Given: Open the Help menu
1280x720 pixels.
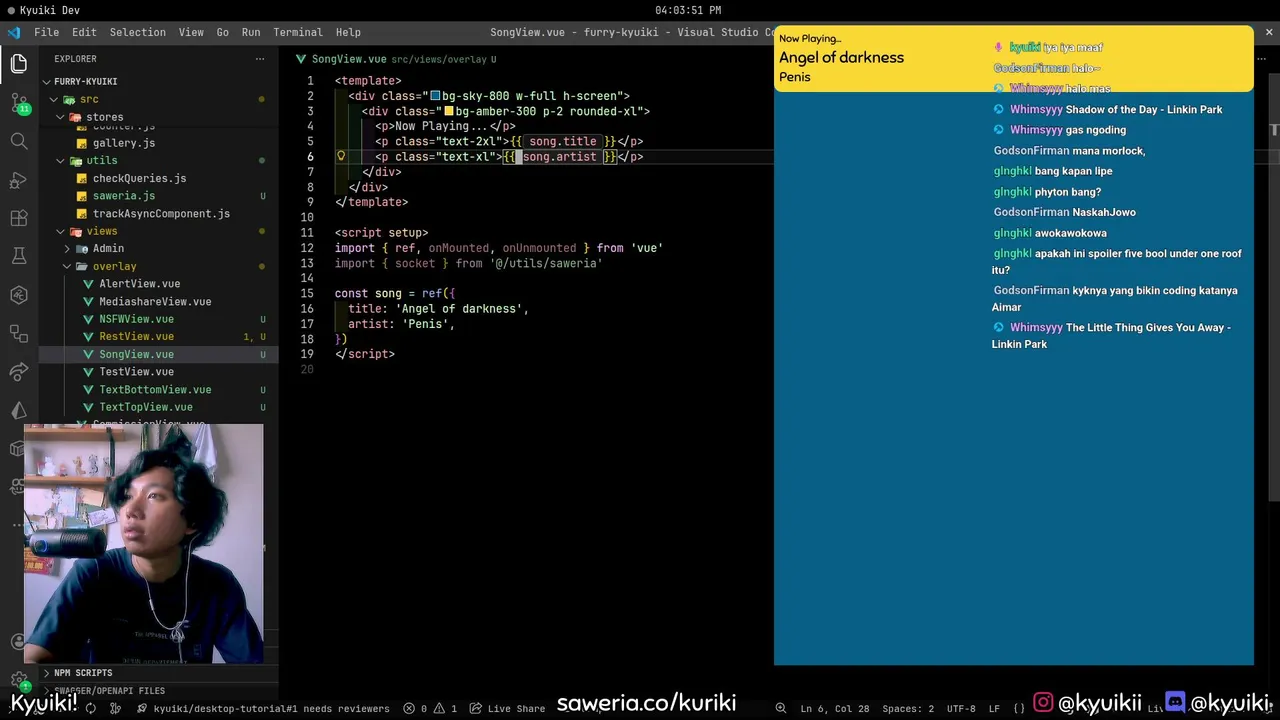Looking at the screenshot, I should (x=348, y=32).
